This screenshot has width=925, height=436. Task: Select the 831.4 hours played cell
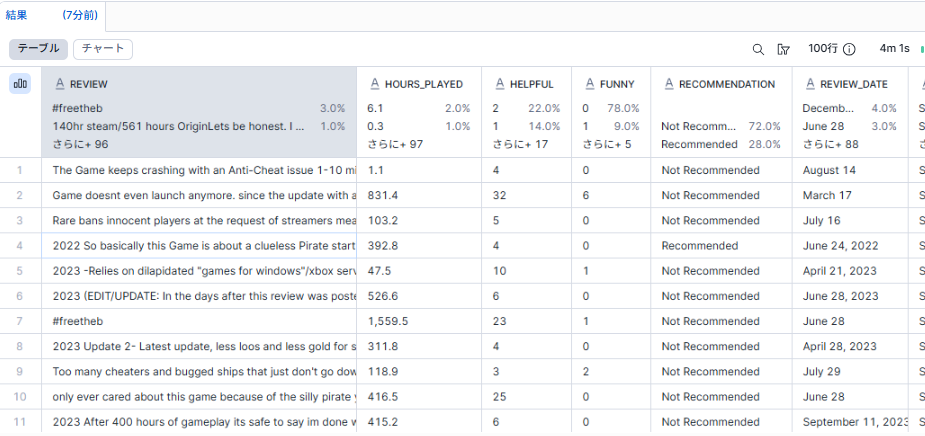[x=383, y=195]
